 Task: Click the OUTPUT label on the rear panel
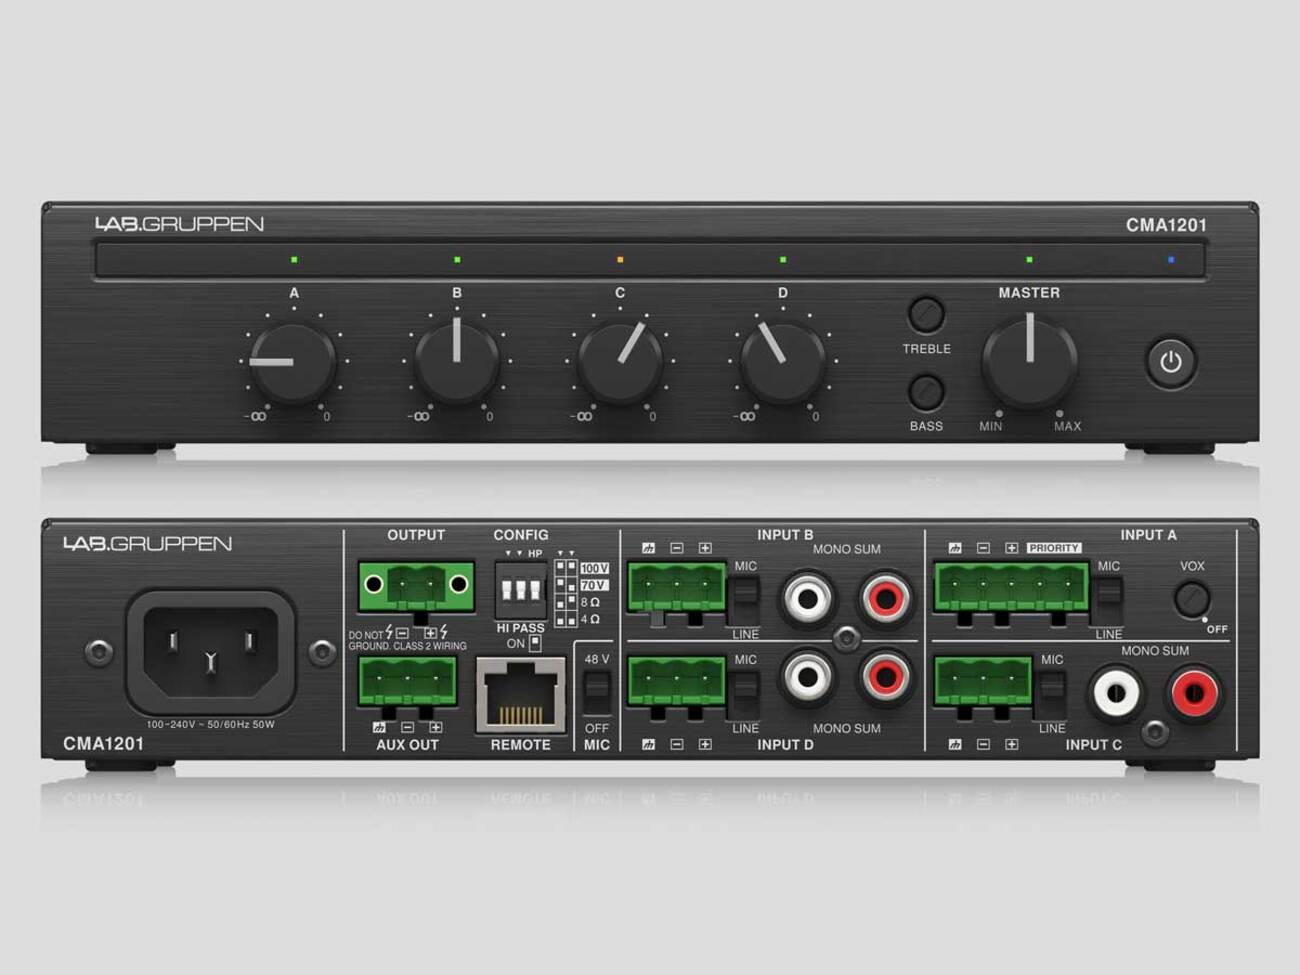[x=416, y=535]
